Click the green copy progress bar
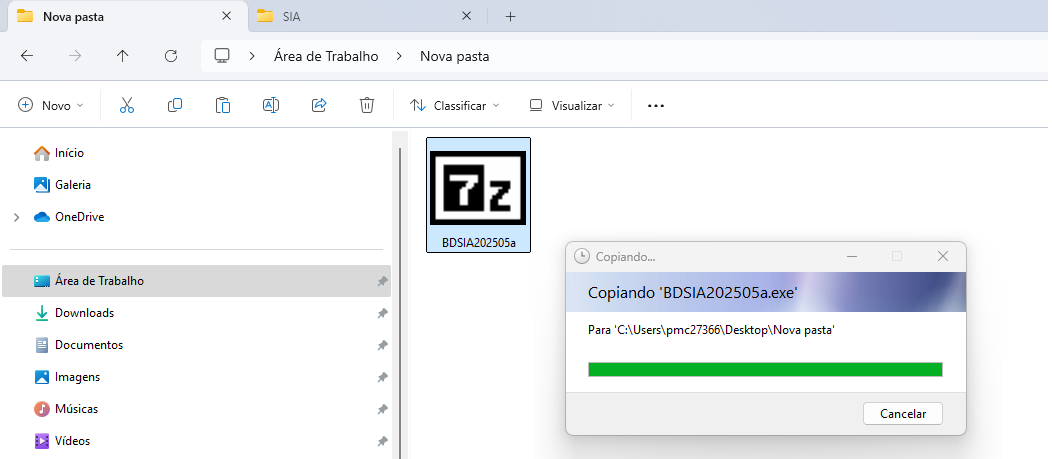 click(x=765, y=370)
